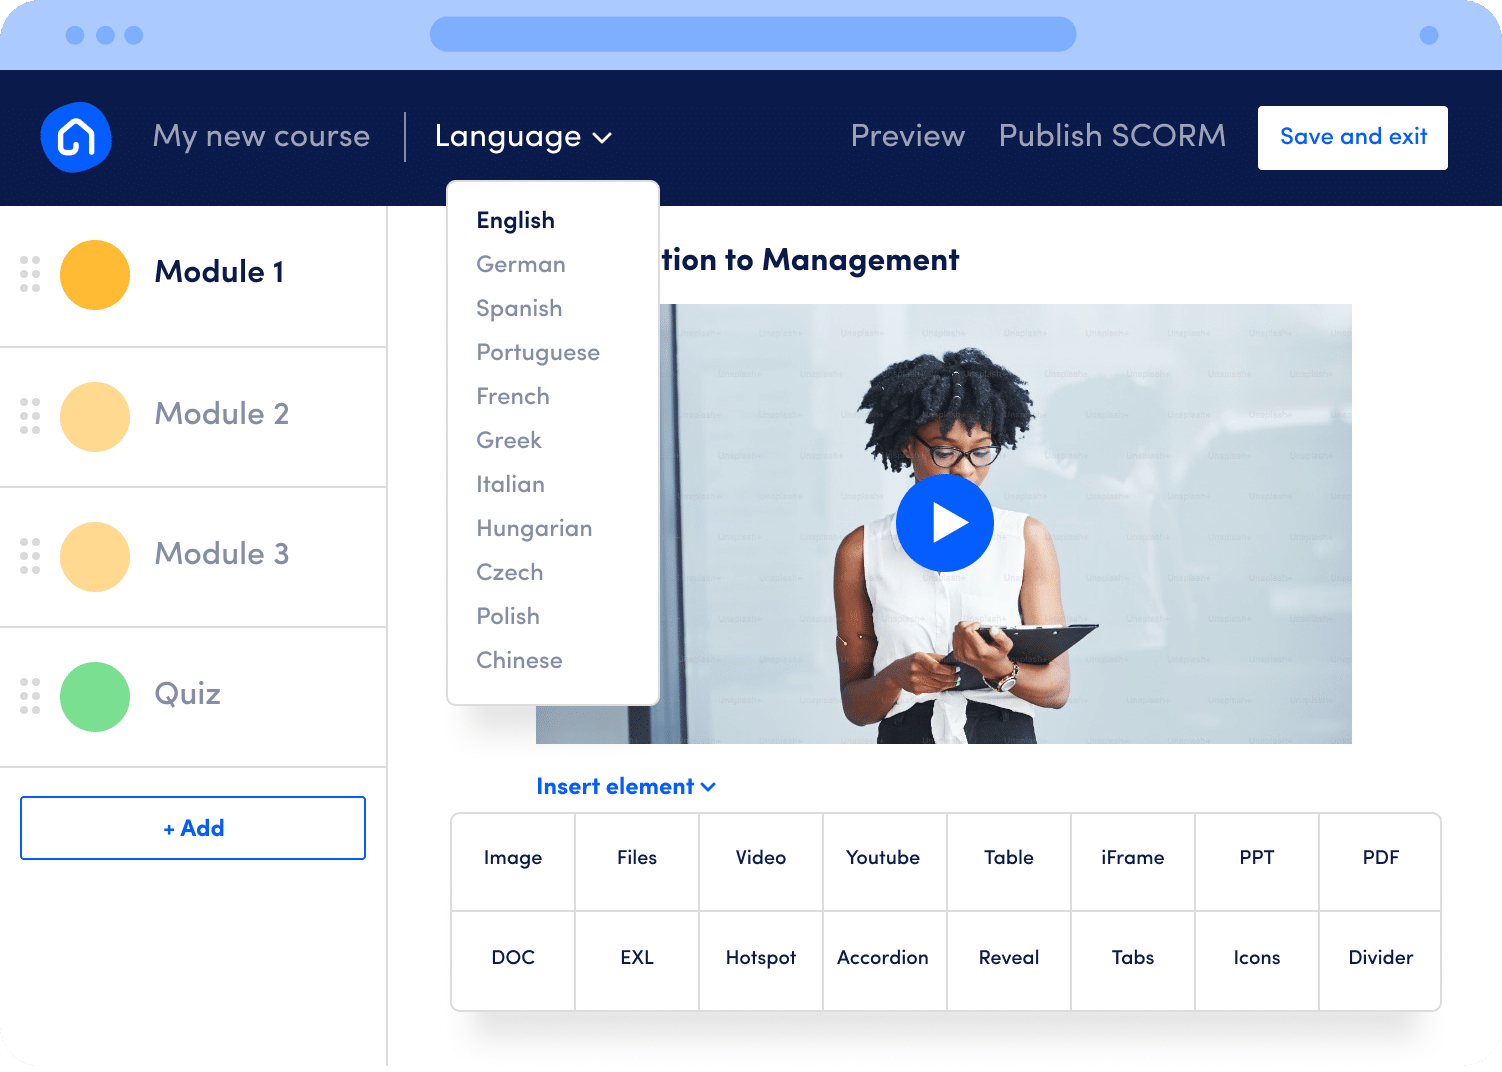Viewport: 1502px width, 1072px height.
Task: Insert an Accordion element
Action: 883,958
